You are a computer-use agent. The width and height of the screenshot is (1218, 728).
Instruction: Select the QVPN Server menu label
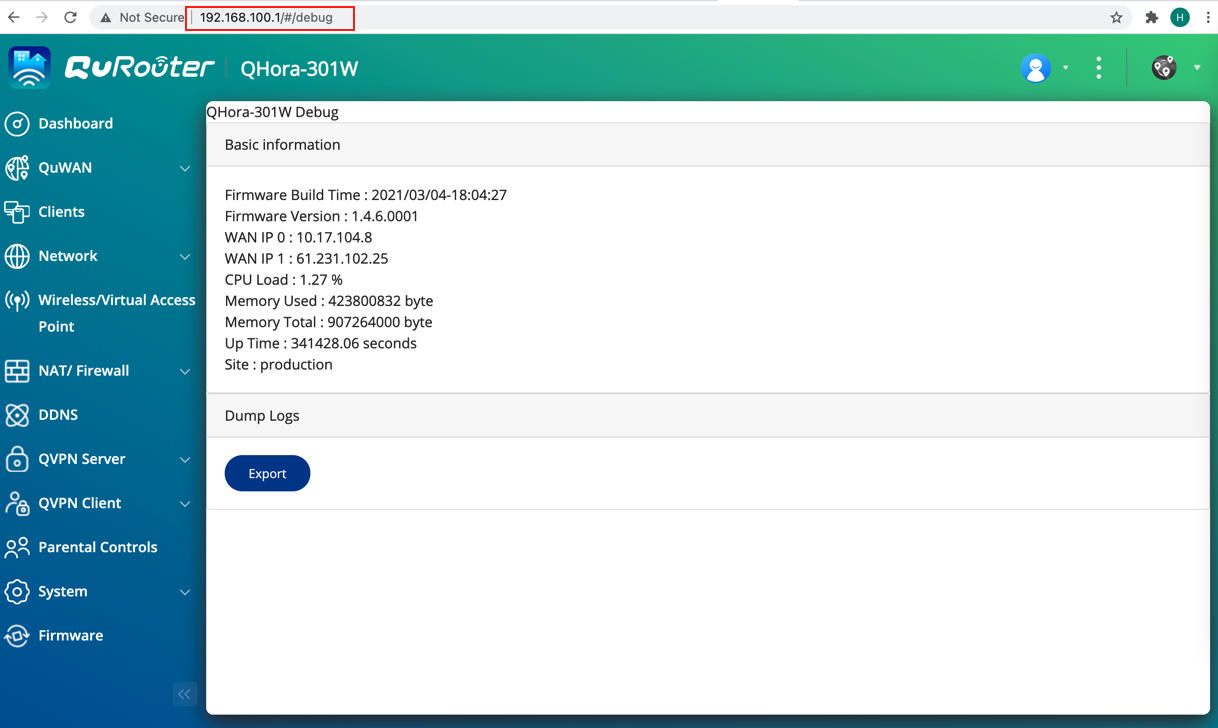82,459
